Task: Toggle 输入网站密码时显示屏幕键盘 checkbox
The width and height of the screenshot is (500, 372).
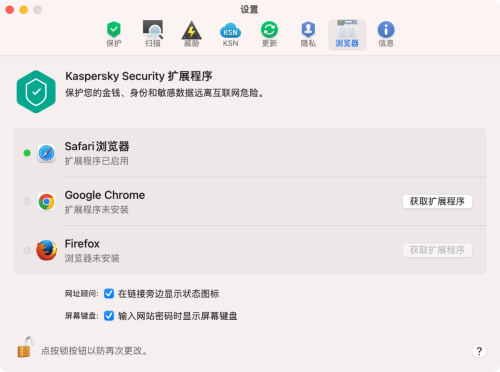Action: pyautogui.click(x=109, y=316)
